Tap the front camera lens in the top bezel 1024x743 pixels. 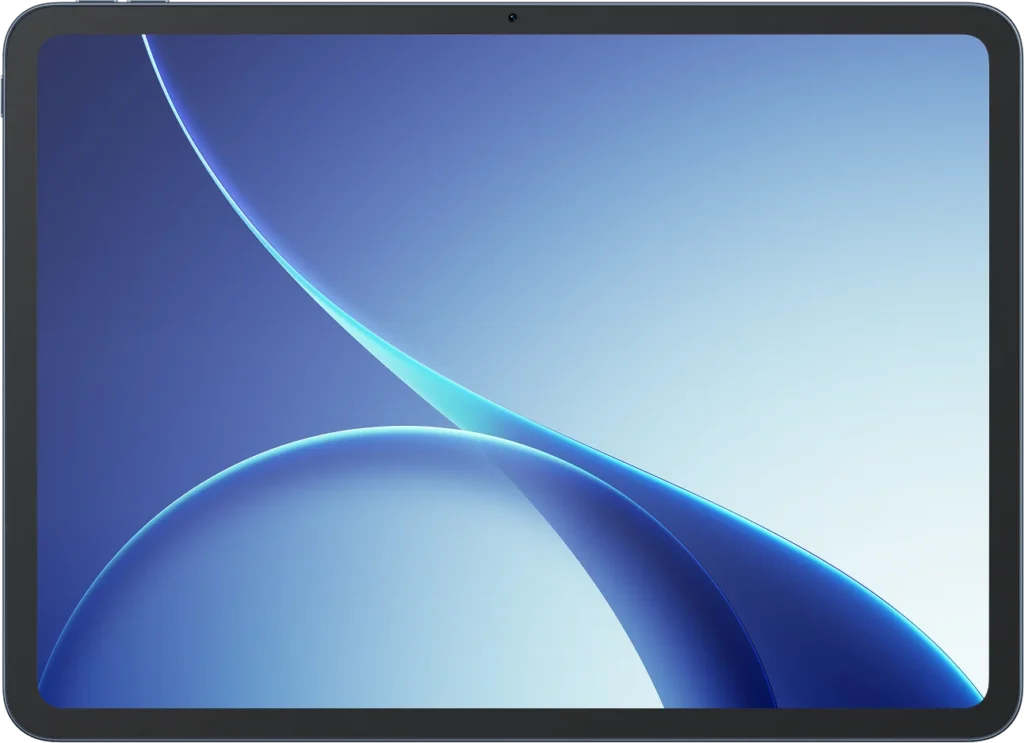tap(512, 18)
